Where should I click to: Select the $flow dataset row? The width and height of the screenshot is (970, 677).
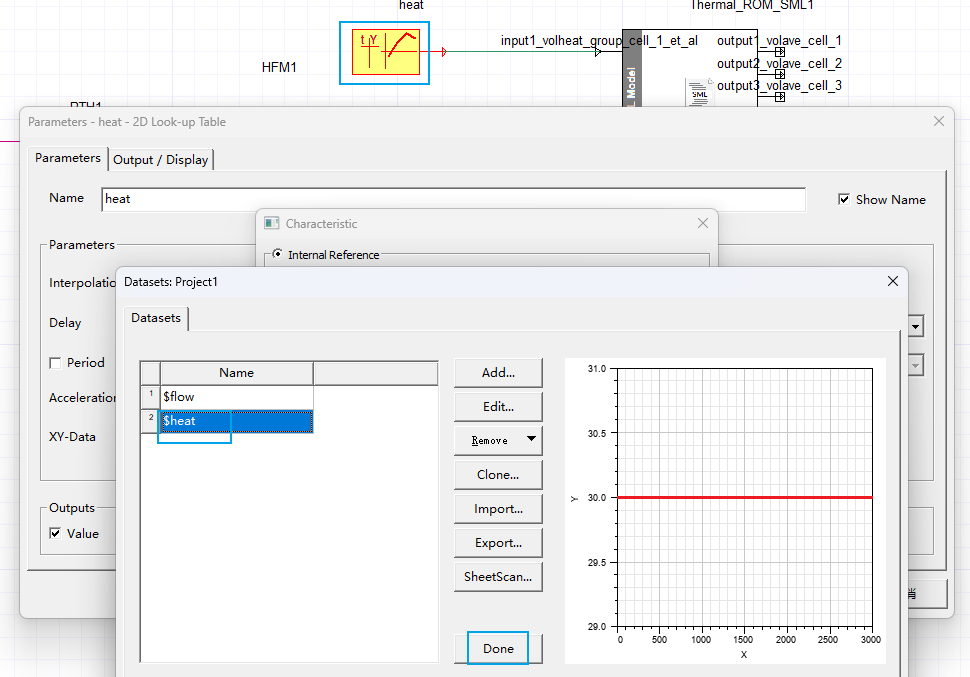(236, 397)
